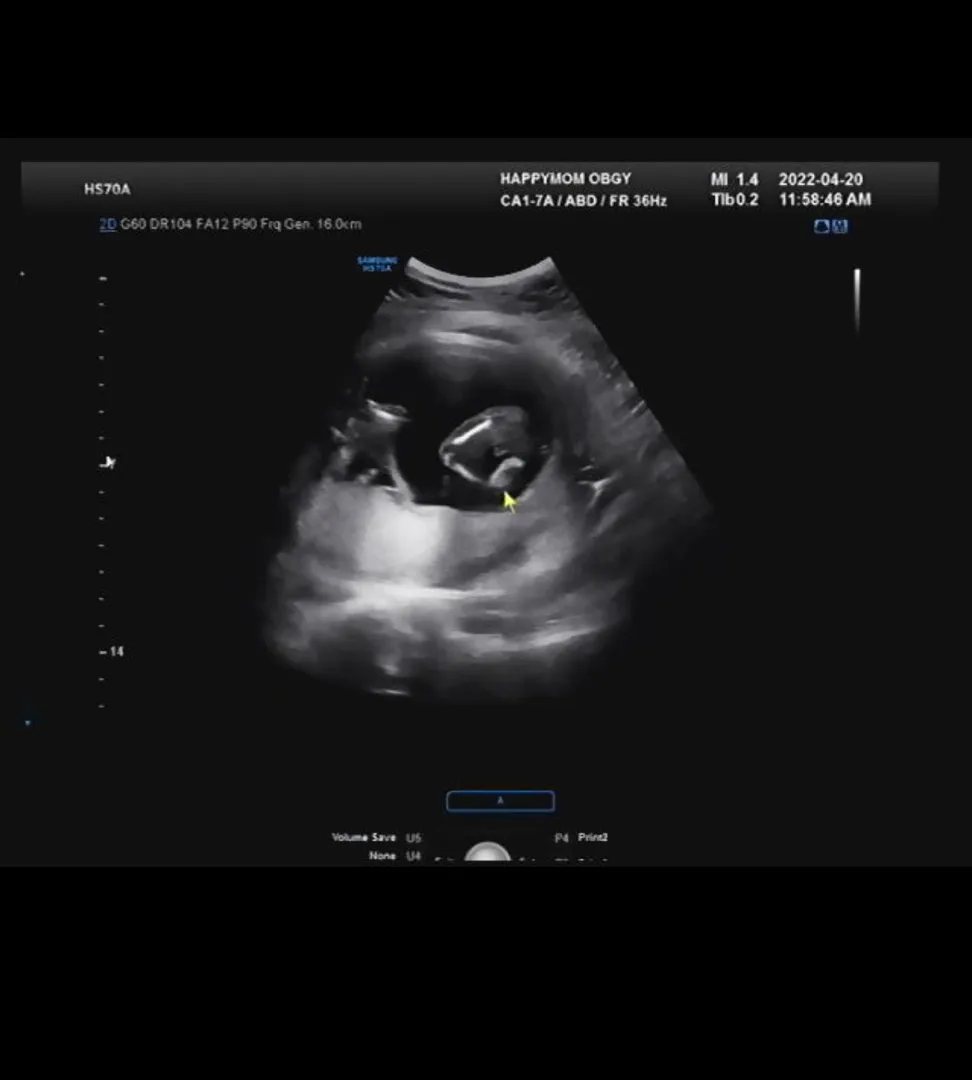The width and height of the screenshot is (972, 1080).
Task: Click the date 2022-04-20
Action: pos(820,180)
